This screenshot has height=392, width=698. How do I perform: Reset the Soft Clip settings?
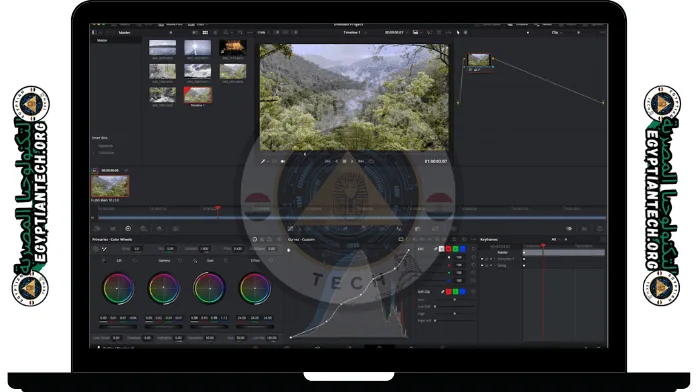(x=473, y=291)
